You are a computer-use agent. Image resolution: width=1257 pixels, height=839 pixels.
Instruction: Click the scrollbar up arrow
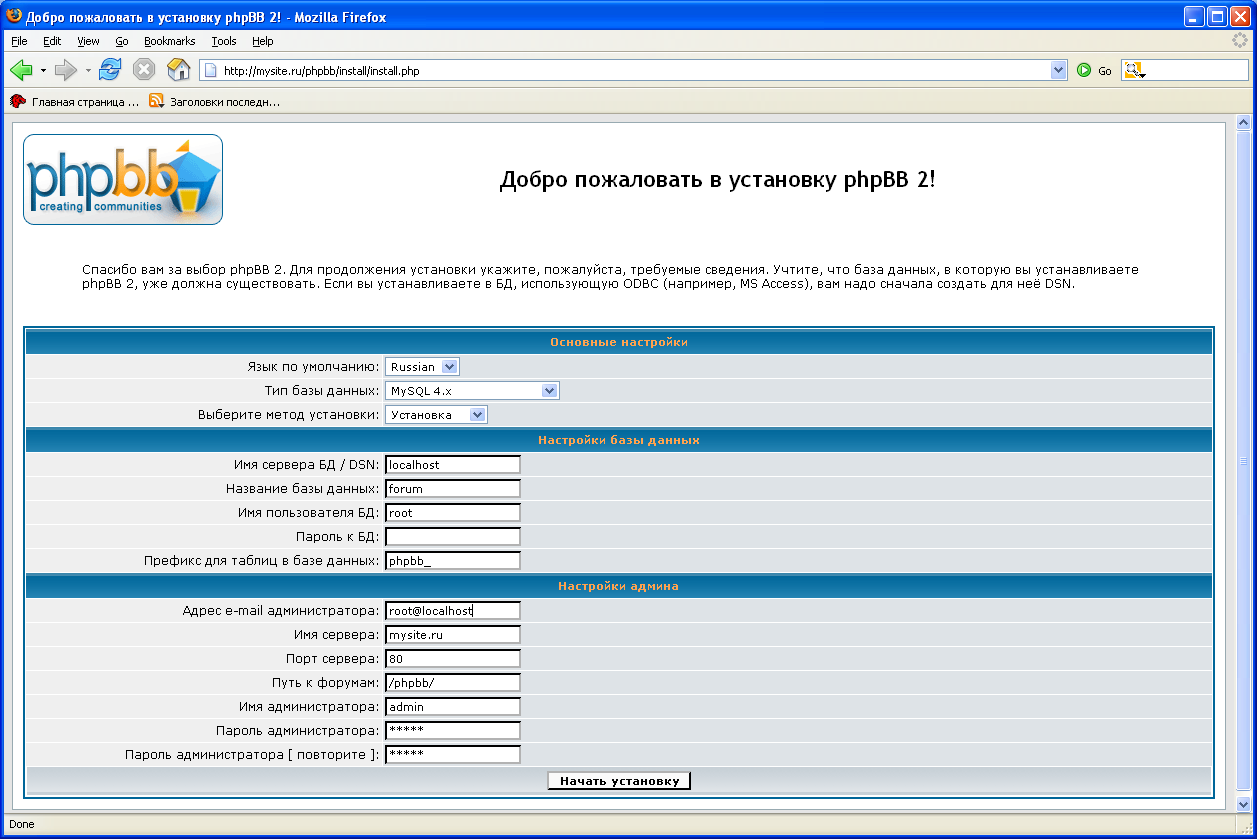(x=1244, y=123)
